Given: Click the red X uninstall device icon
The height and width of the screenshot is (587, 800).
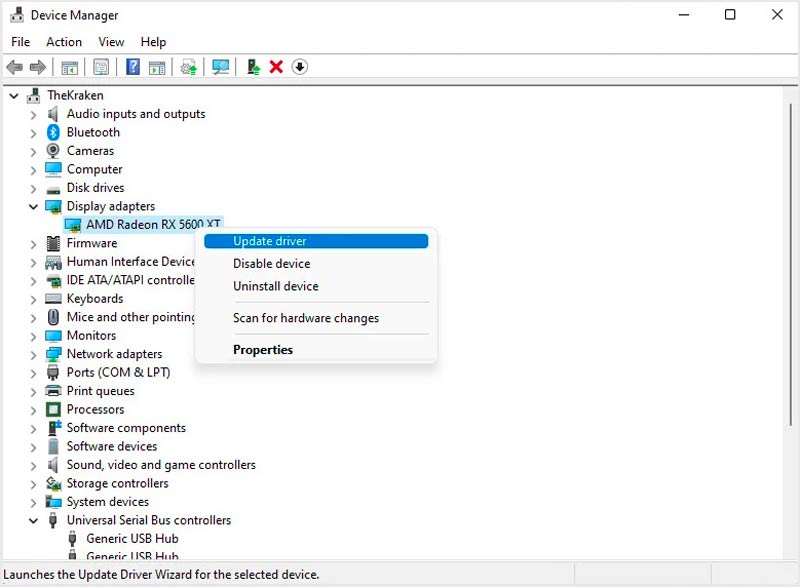Looking at the screenshot, I should (276, 67).
